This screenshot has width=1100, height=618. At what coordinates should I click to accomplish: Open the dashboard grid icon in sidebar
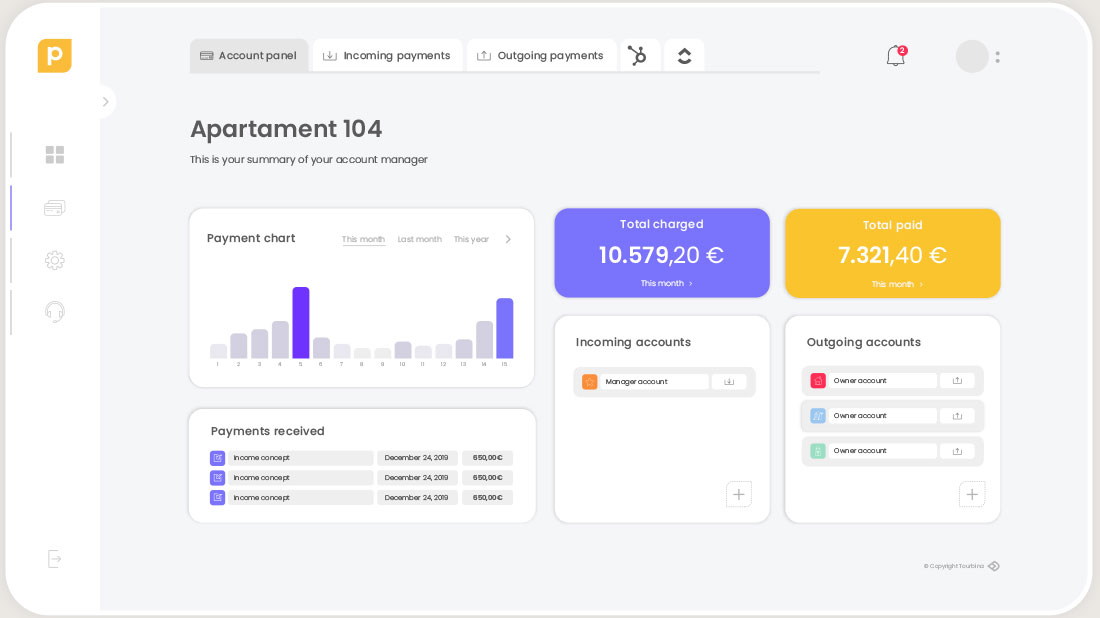pyautogui.click(x=55, y=155)
